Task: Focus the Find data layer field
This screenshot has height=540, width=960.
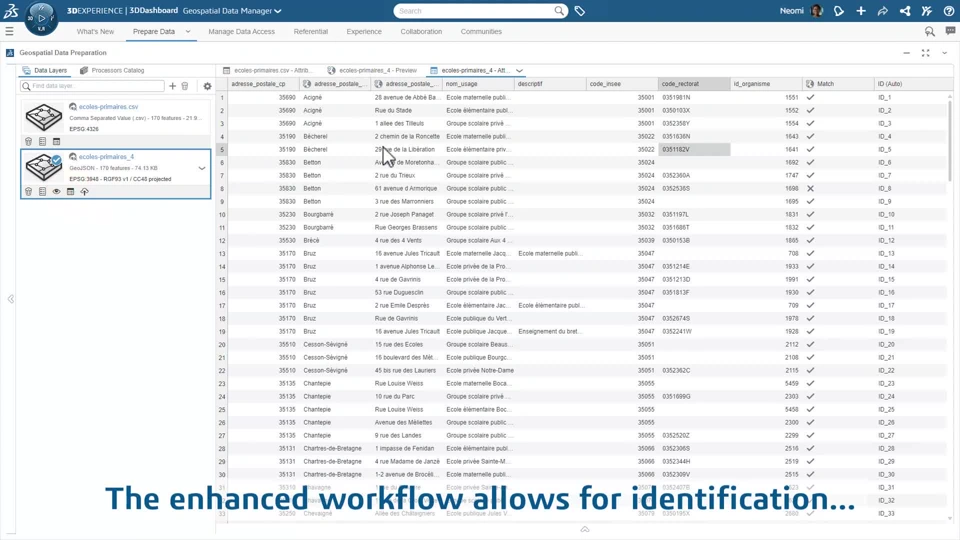Action: pos(92,86)
